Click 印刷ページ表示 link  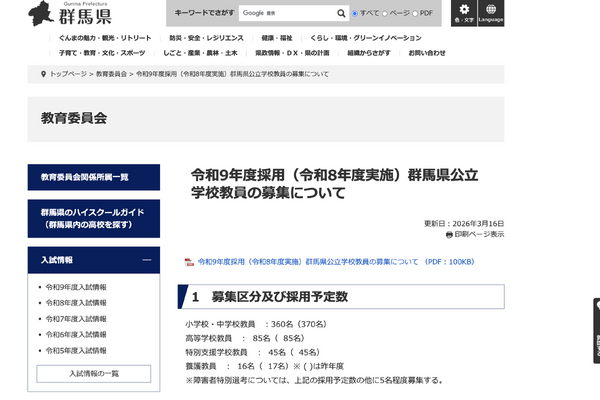point(479,234)
